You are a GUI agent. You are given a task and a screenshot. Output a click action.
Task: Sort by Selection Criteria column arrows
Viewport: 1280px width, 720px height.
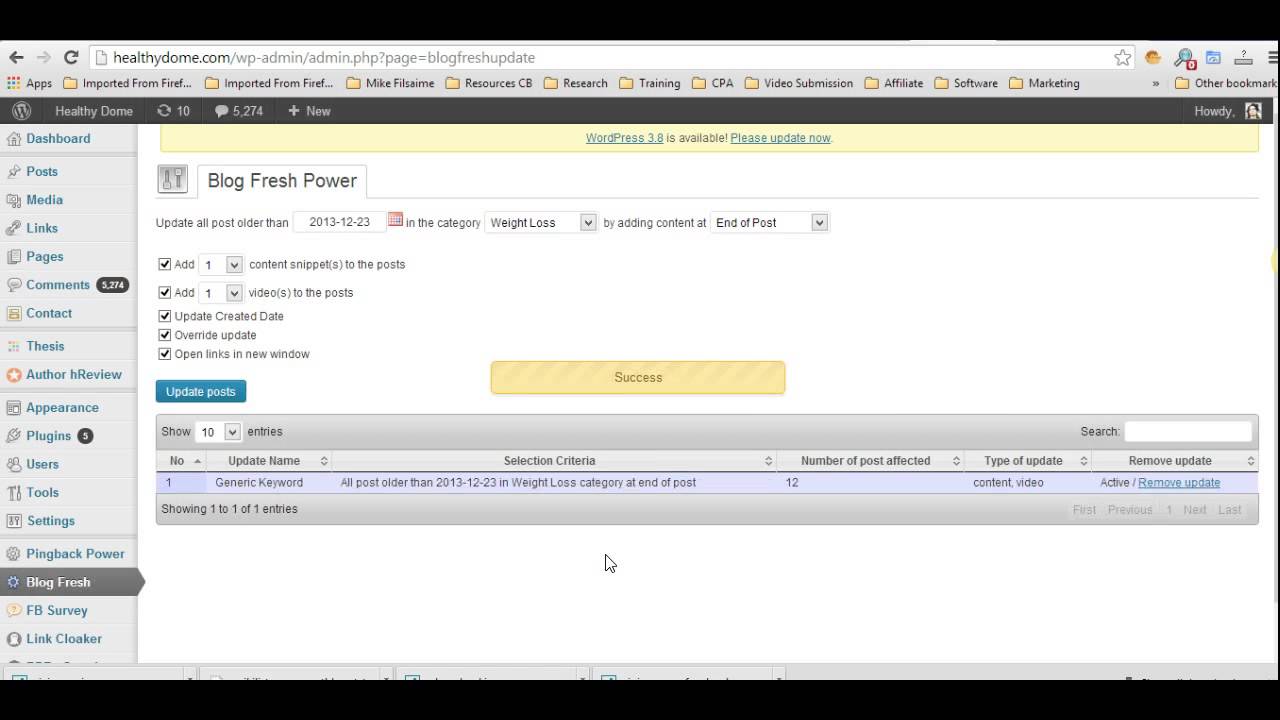click(768, 461)
